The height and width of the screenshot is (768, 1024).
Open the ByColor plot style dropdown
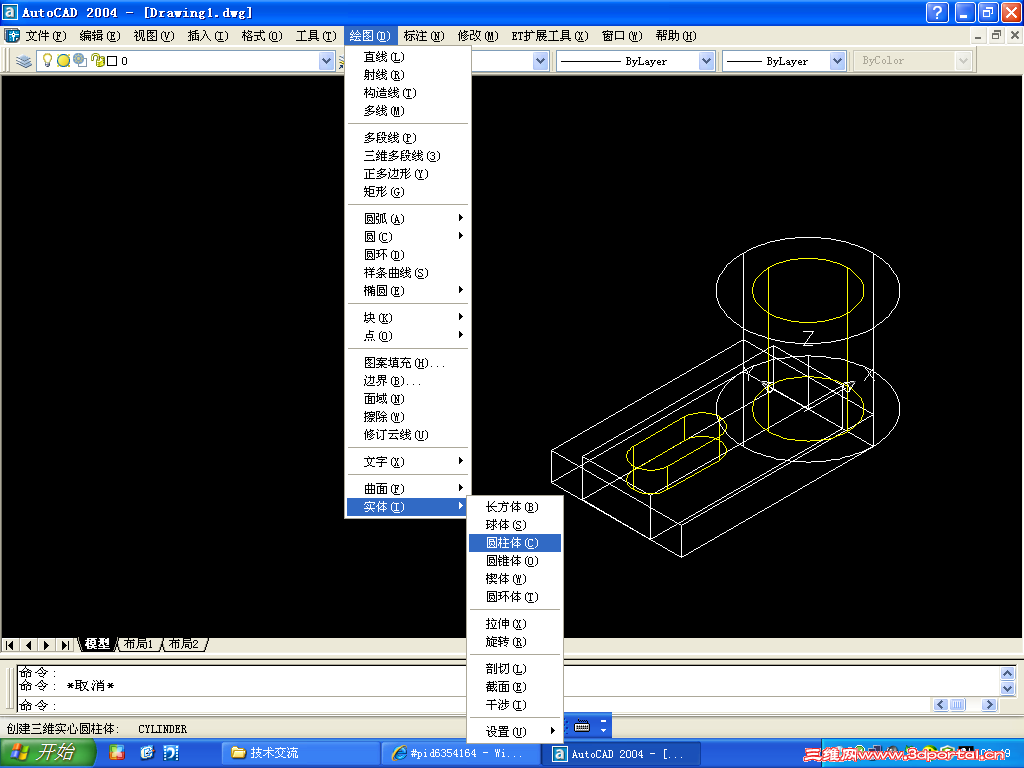(x=963, y=61)
